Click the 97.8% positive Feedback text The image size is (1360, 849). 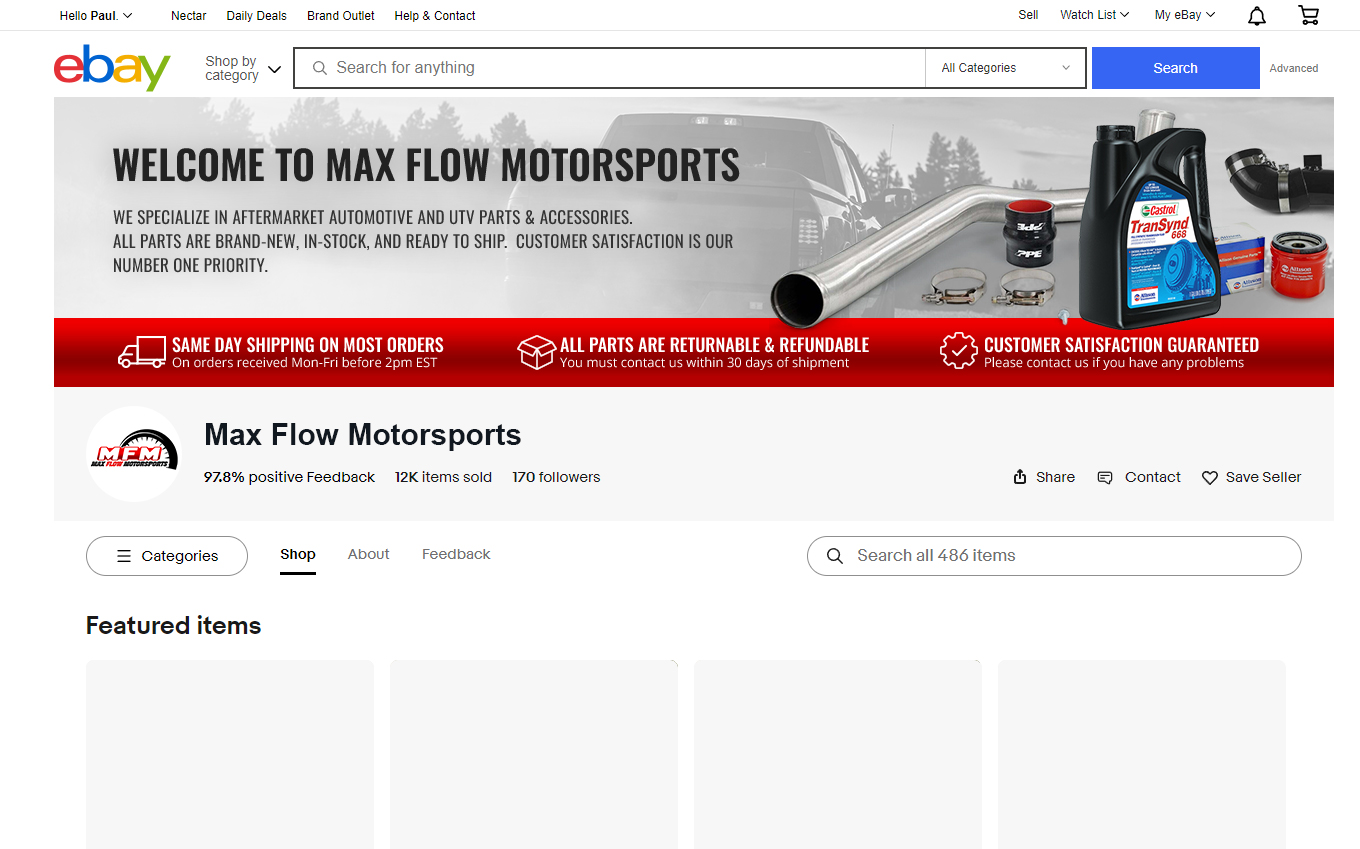289,477
